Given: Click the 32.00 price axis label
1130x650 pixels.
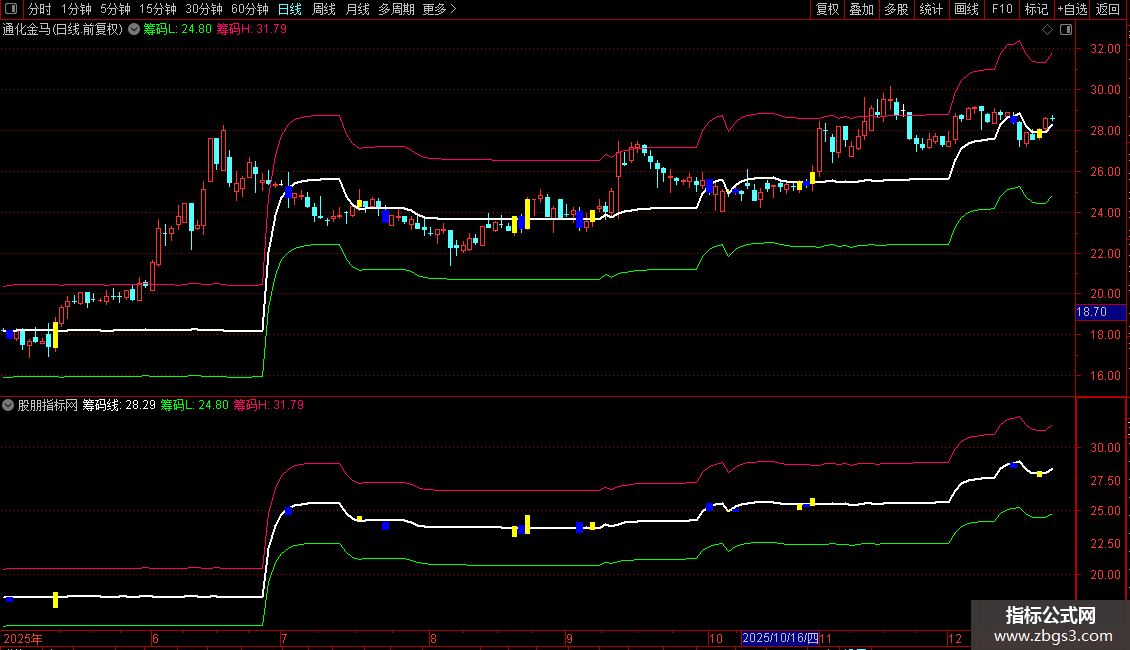Looking at the screenshot, I should pyautogui.click(x=1105, y=48).
